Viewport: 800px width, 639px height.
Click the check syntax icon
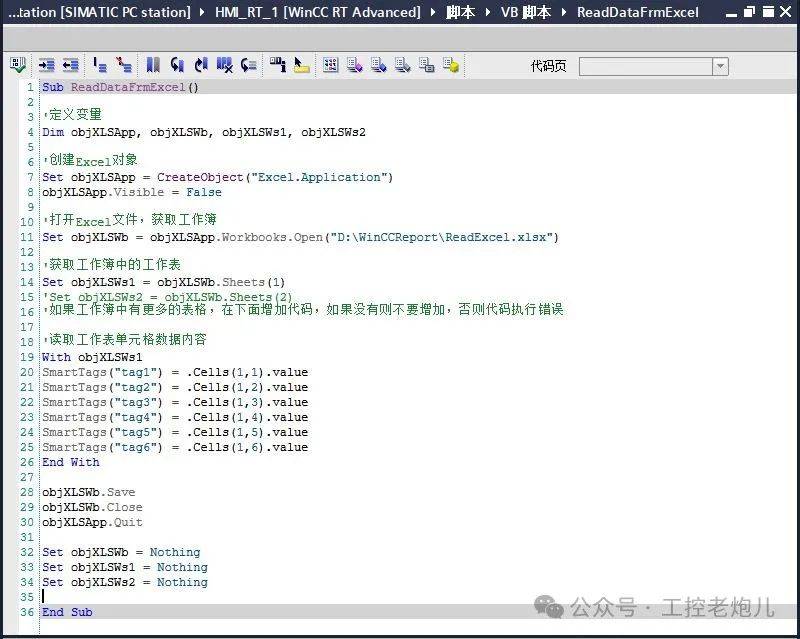click(x=18, y=65)
